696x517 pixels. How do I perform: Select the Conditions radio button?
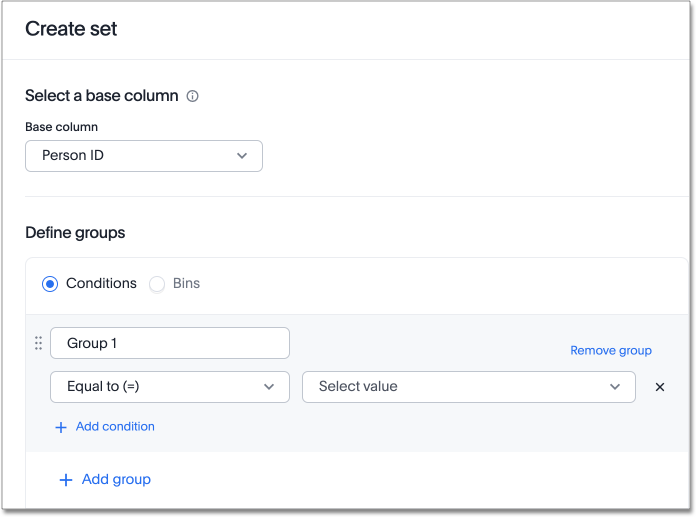point(50,284)
